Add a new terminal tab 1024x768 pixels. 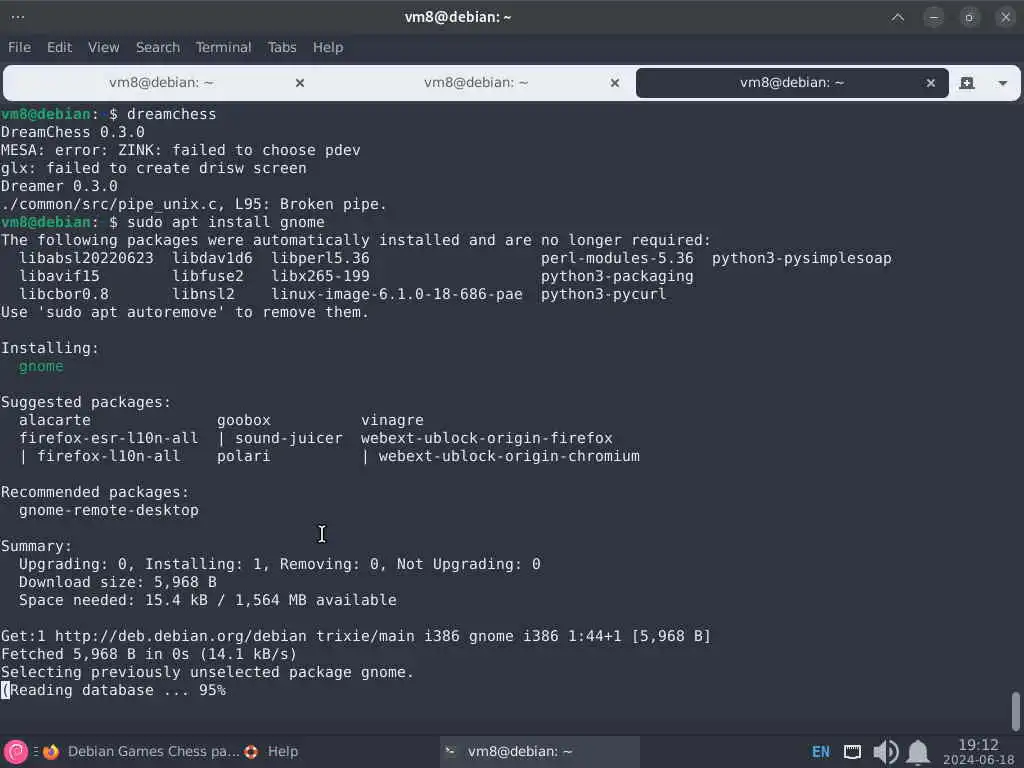pos(967,83)
